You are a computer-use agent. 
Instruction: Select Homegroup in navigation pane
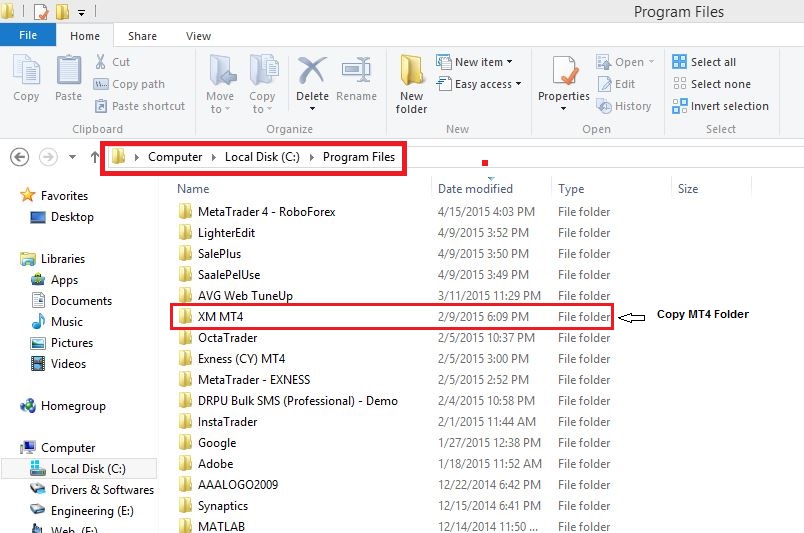click(x=63, y=406)
